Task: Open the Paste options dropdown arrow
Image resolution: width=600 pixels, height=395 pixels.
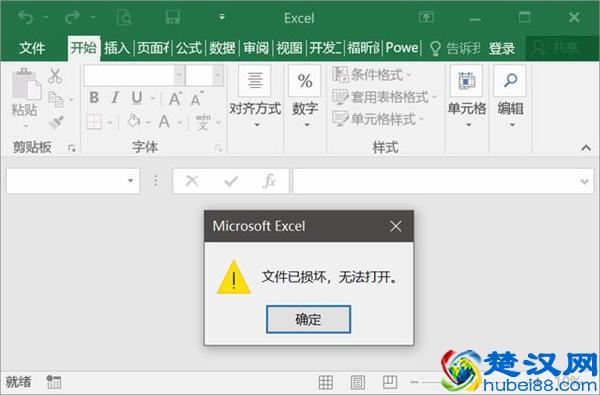Action: [x=26, y=126]
